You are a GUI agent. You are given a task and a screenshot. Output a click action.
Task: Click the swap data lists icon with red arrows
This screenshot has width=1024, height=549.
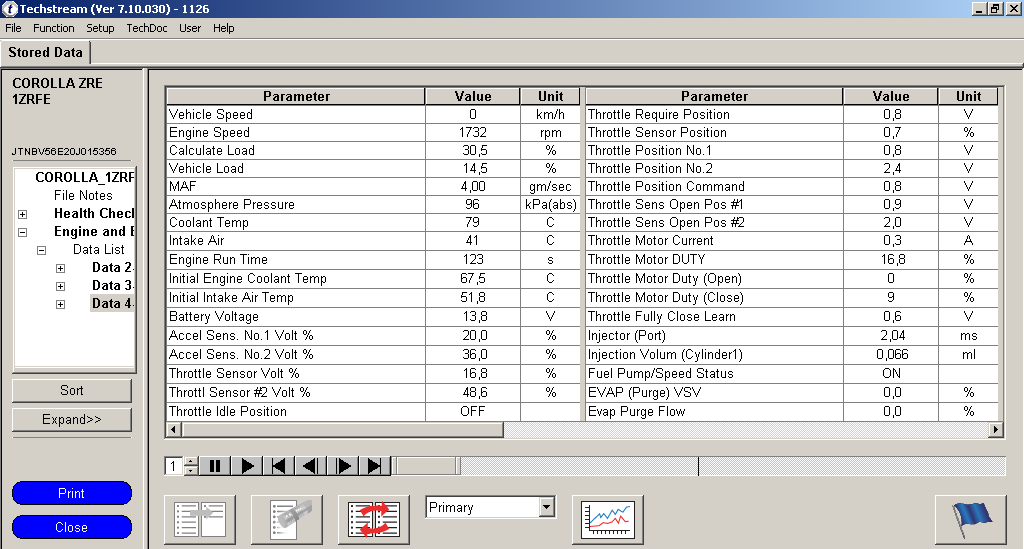tap(374, 520)
